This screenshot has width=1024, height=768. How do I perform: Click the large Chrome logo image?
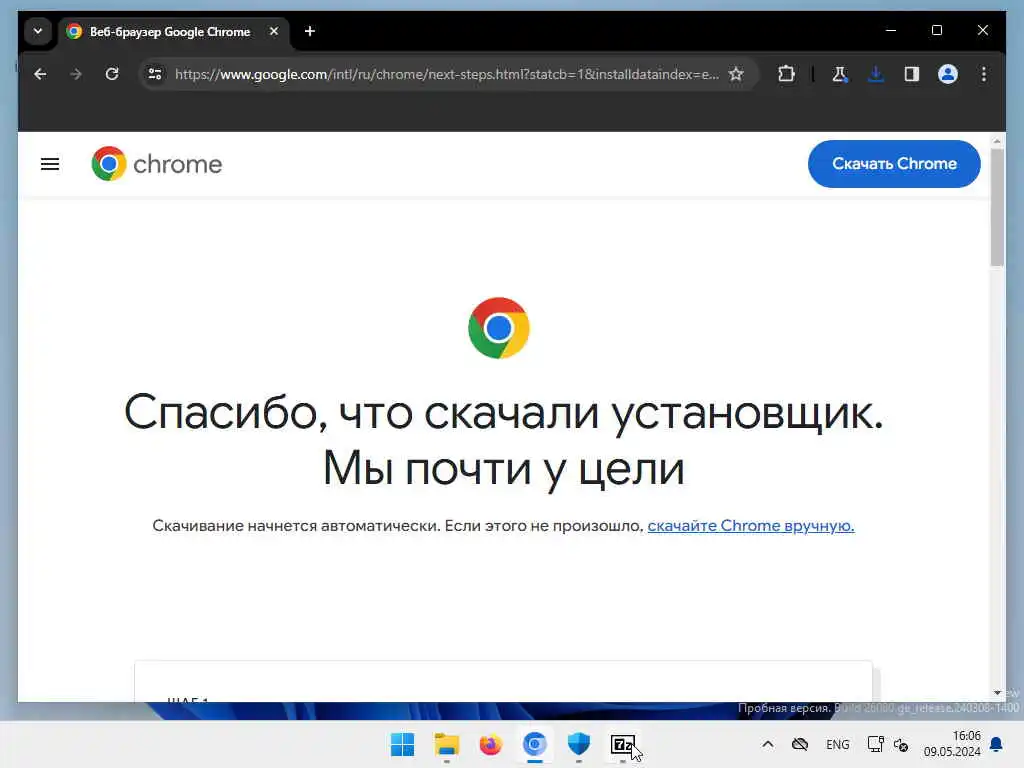[x=499, y=328]
